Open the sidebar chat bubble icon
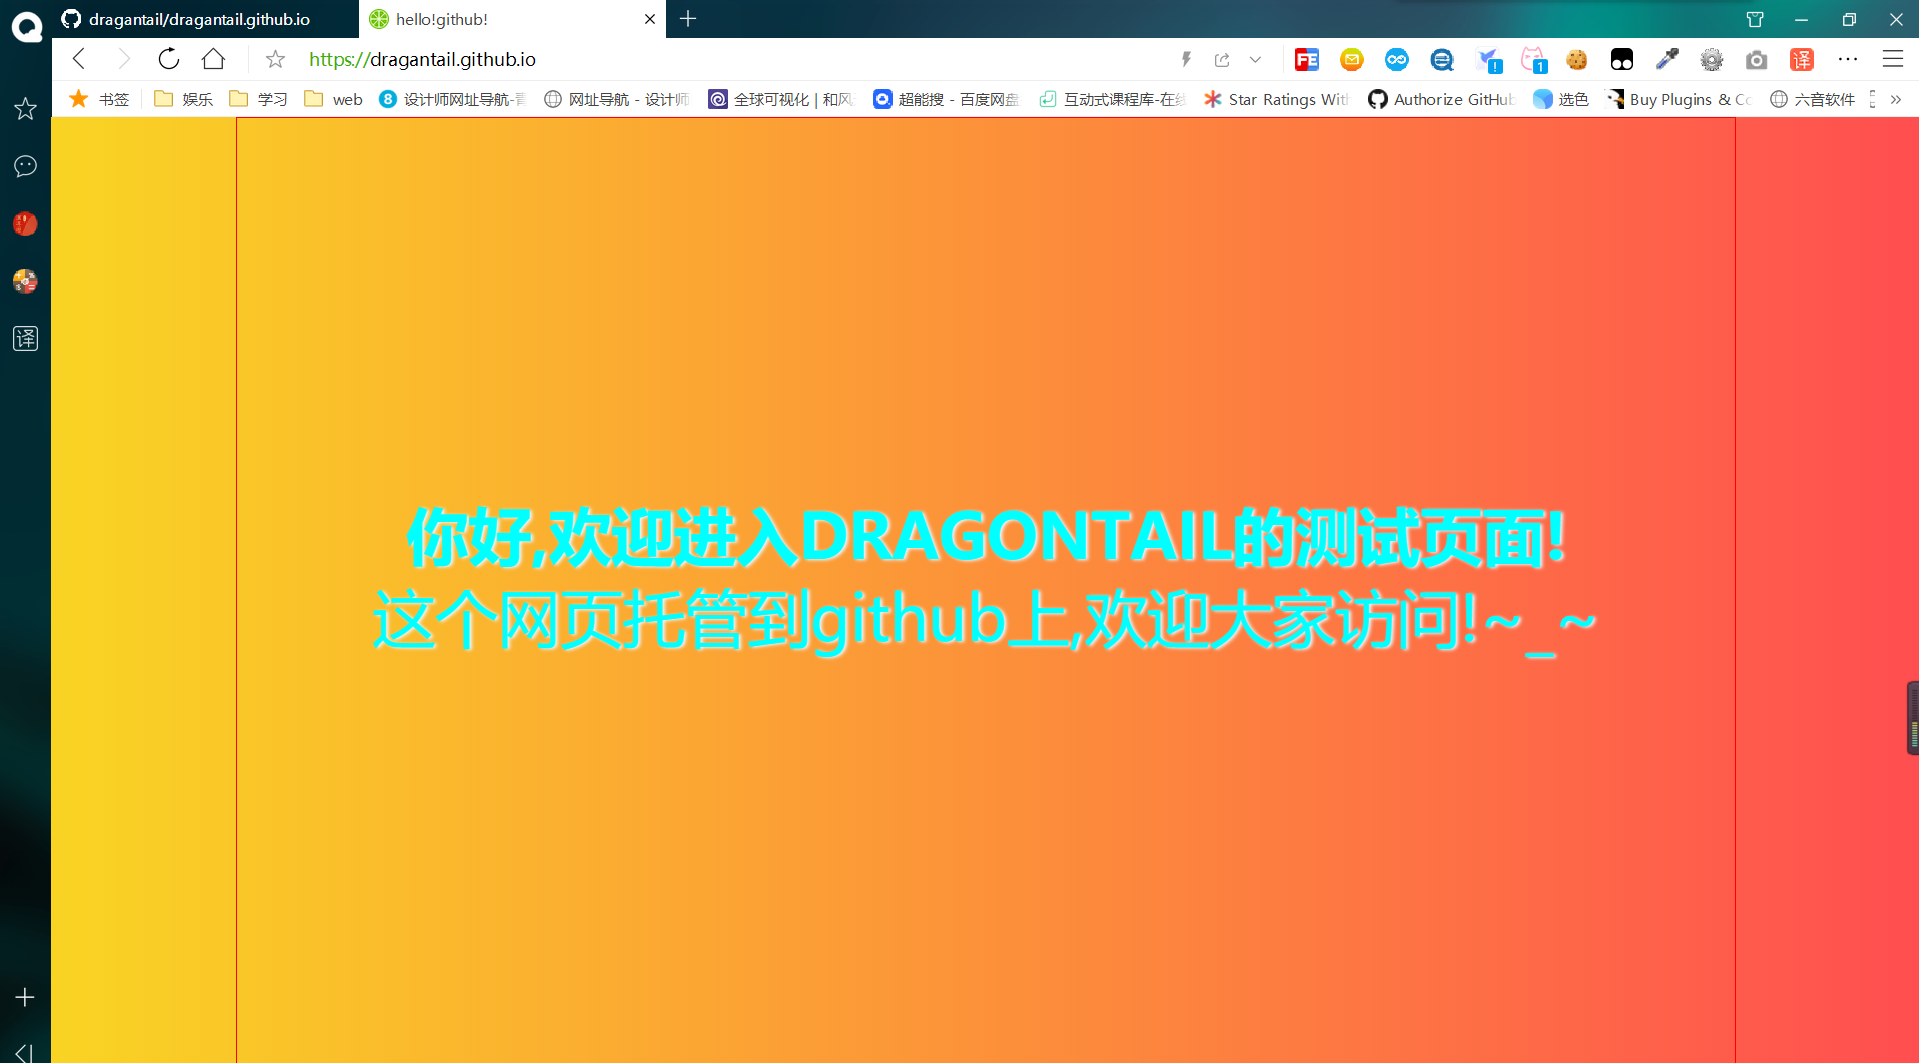 click(x=25, y=166)
